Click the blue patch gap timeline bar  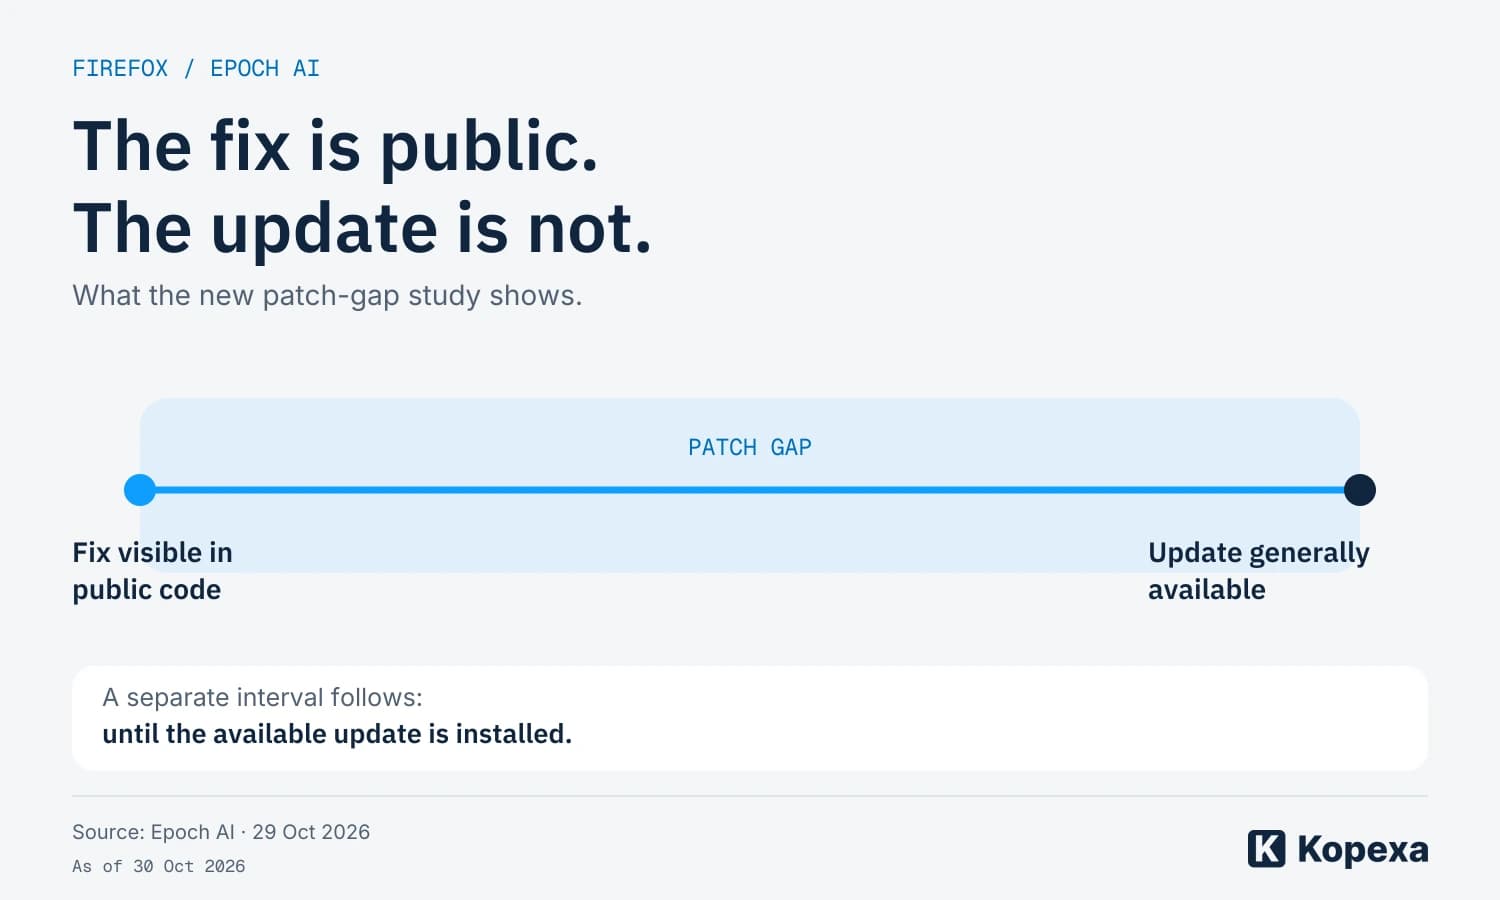[750, 490]
